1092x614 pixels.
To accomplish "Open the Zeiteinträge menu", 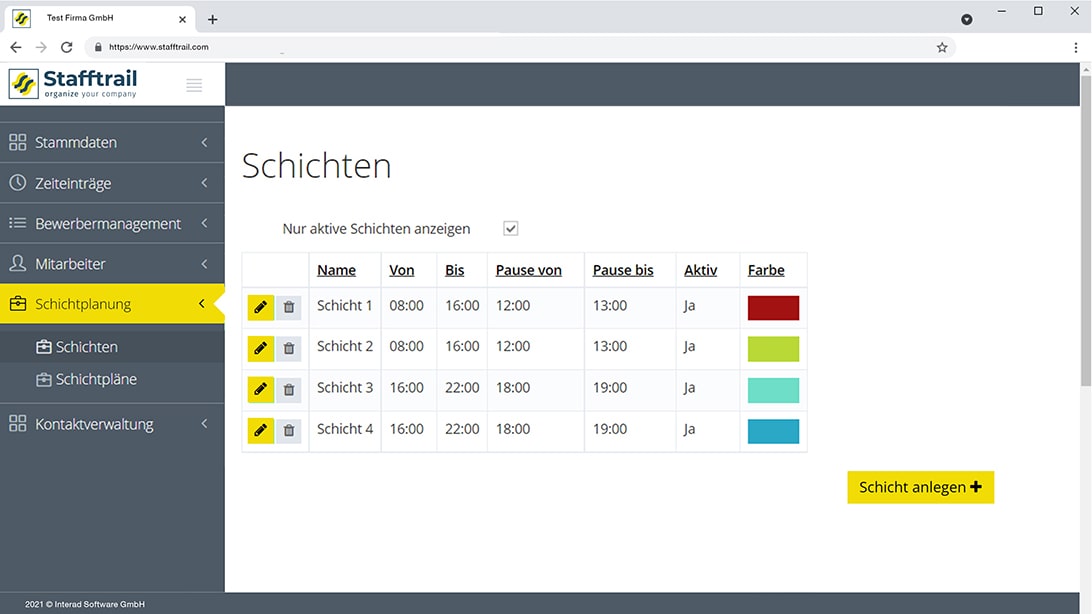I will coord(112,182).
